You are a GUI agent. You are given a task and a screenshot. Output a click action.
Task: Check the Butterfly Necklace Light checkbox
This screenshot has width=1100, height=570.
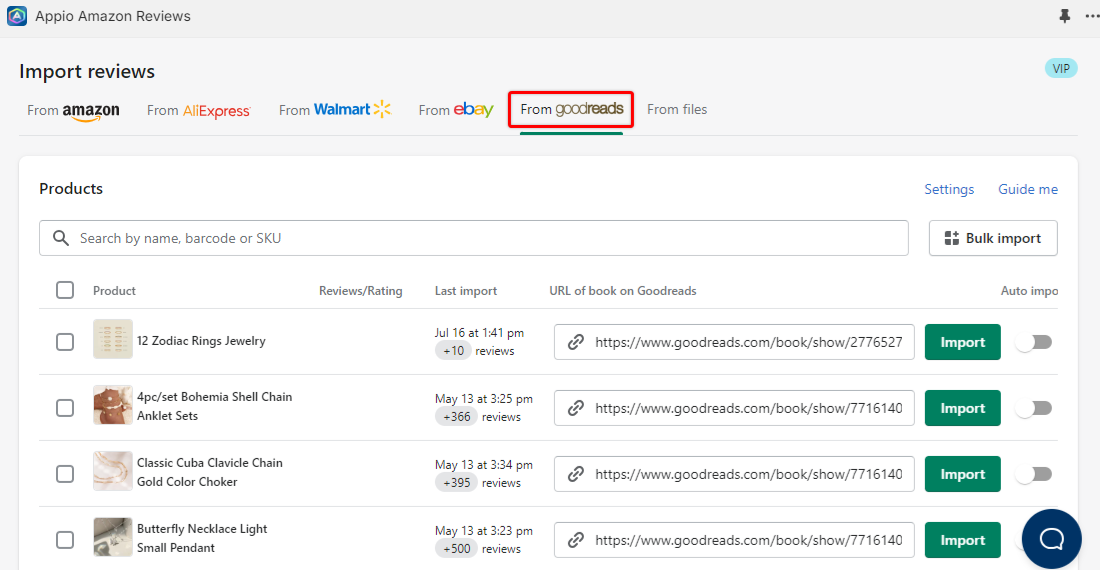65,540
